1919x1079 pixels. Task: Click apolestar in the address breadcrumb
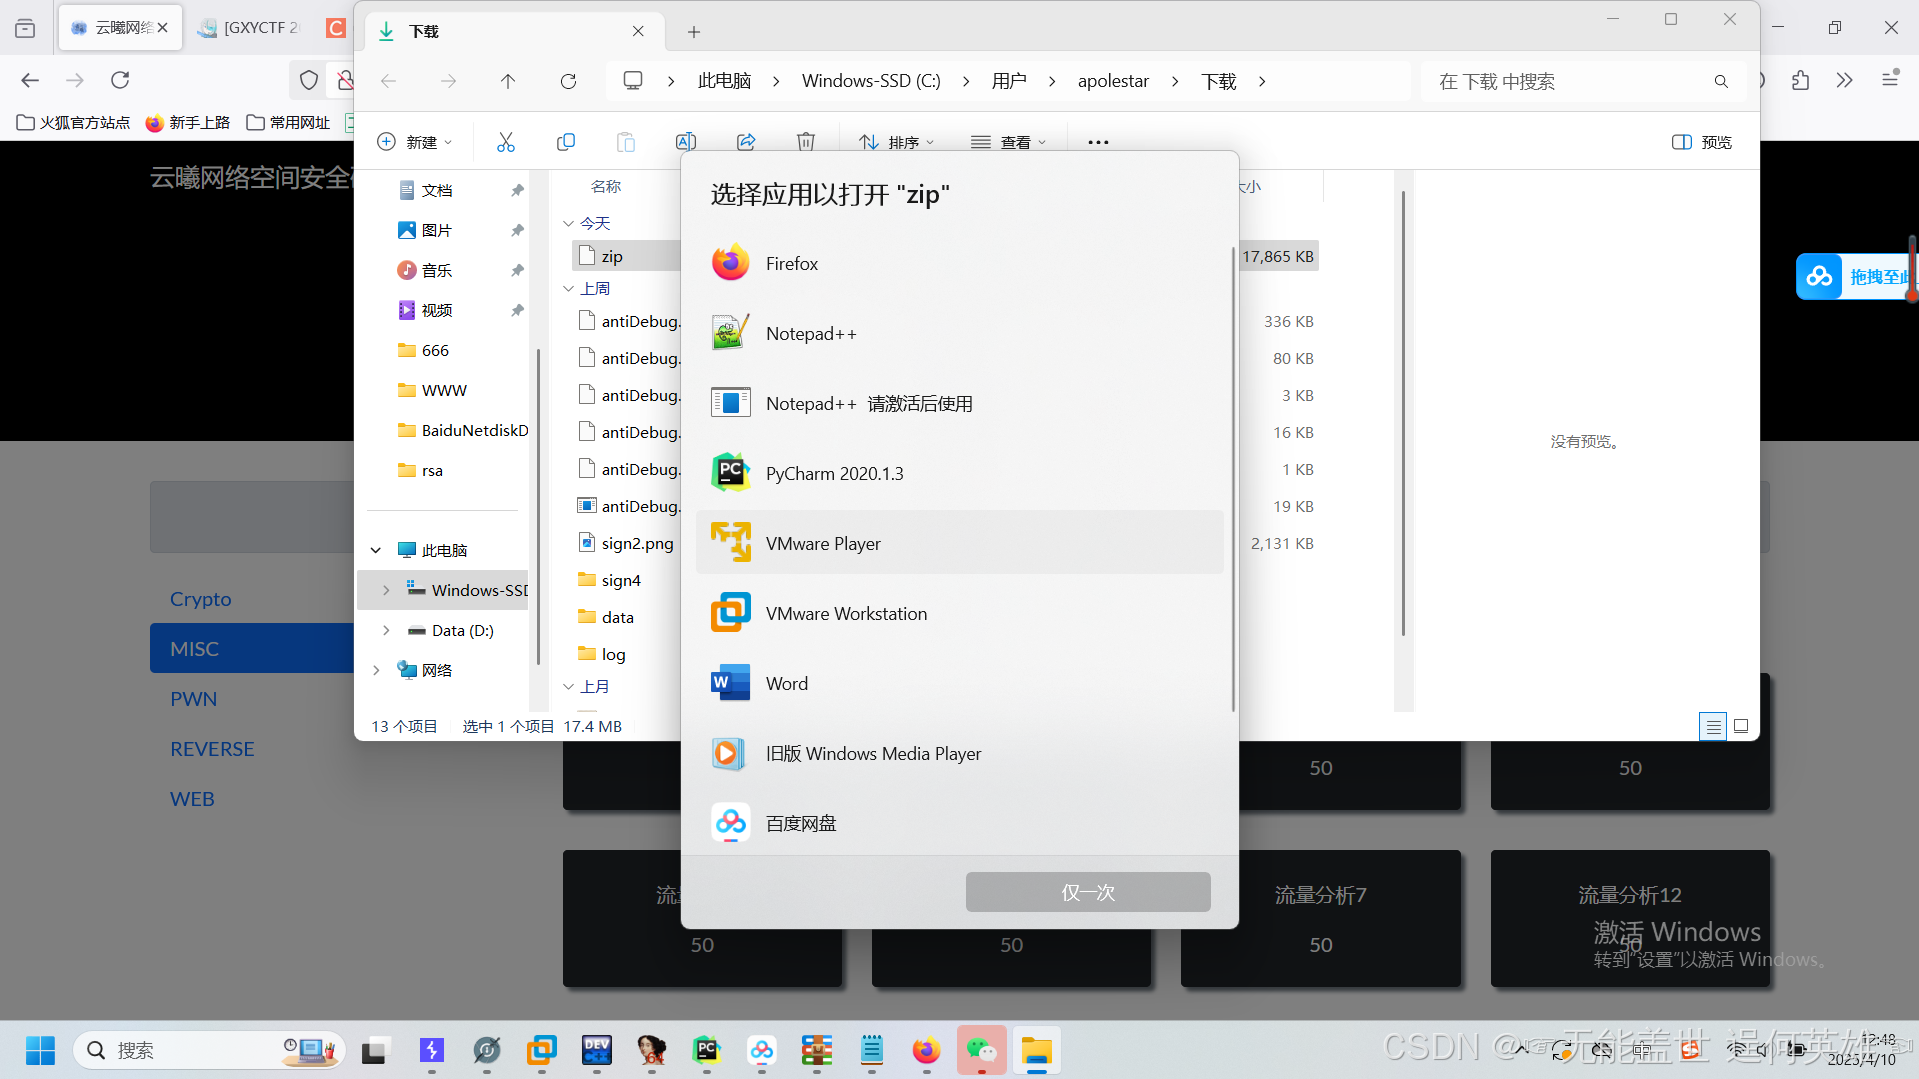click(x=1113, y=81)
